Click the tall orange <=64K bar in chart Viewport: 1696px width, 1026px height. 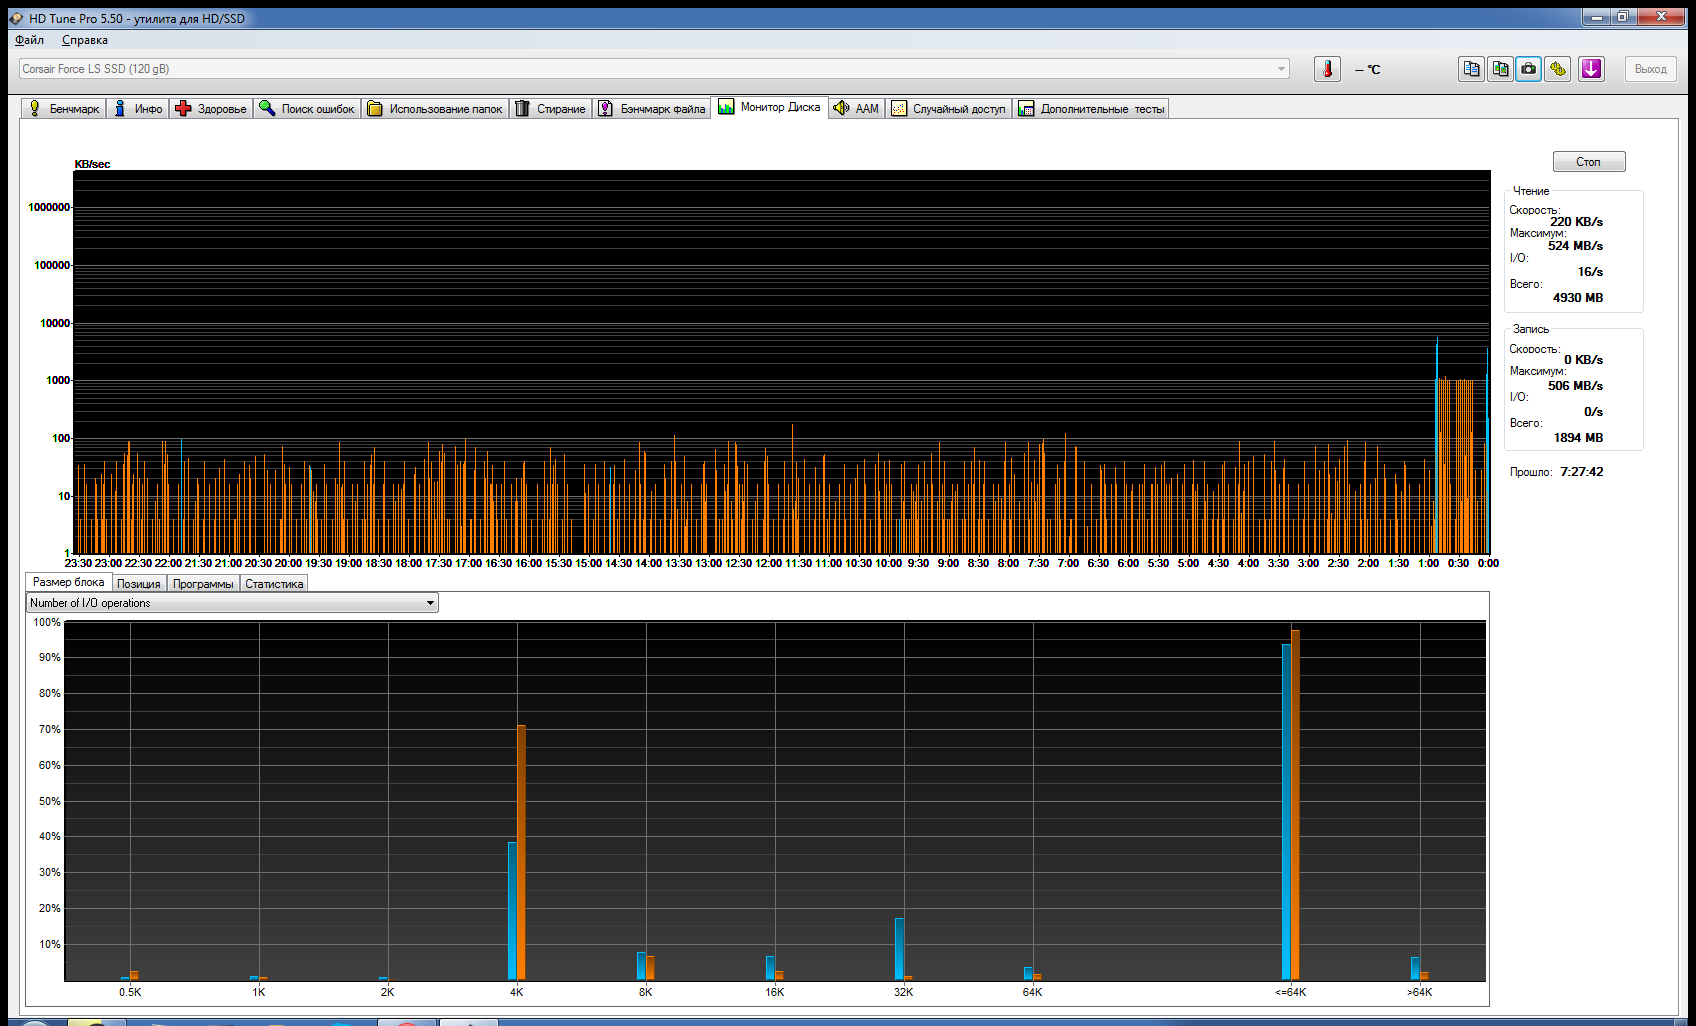pos(1296,805)
